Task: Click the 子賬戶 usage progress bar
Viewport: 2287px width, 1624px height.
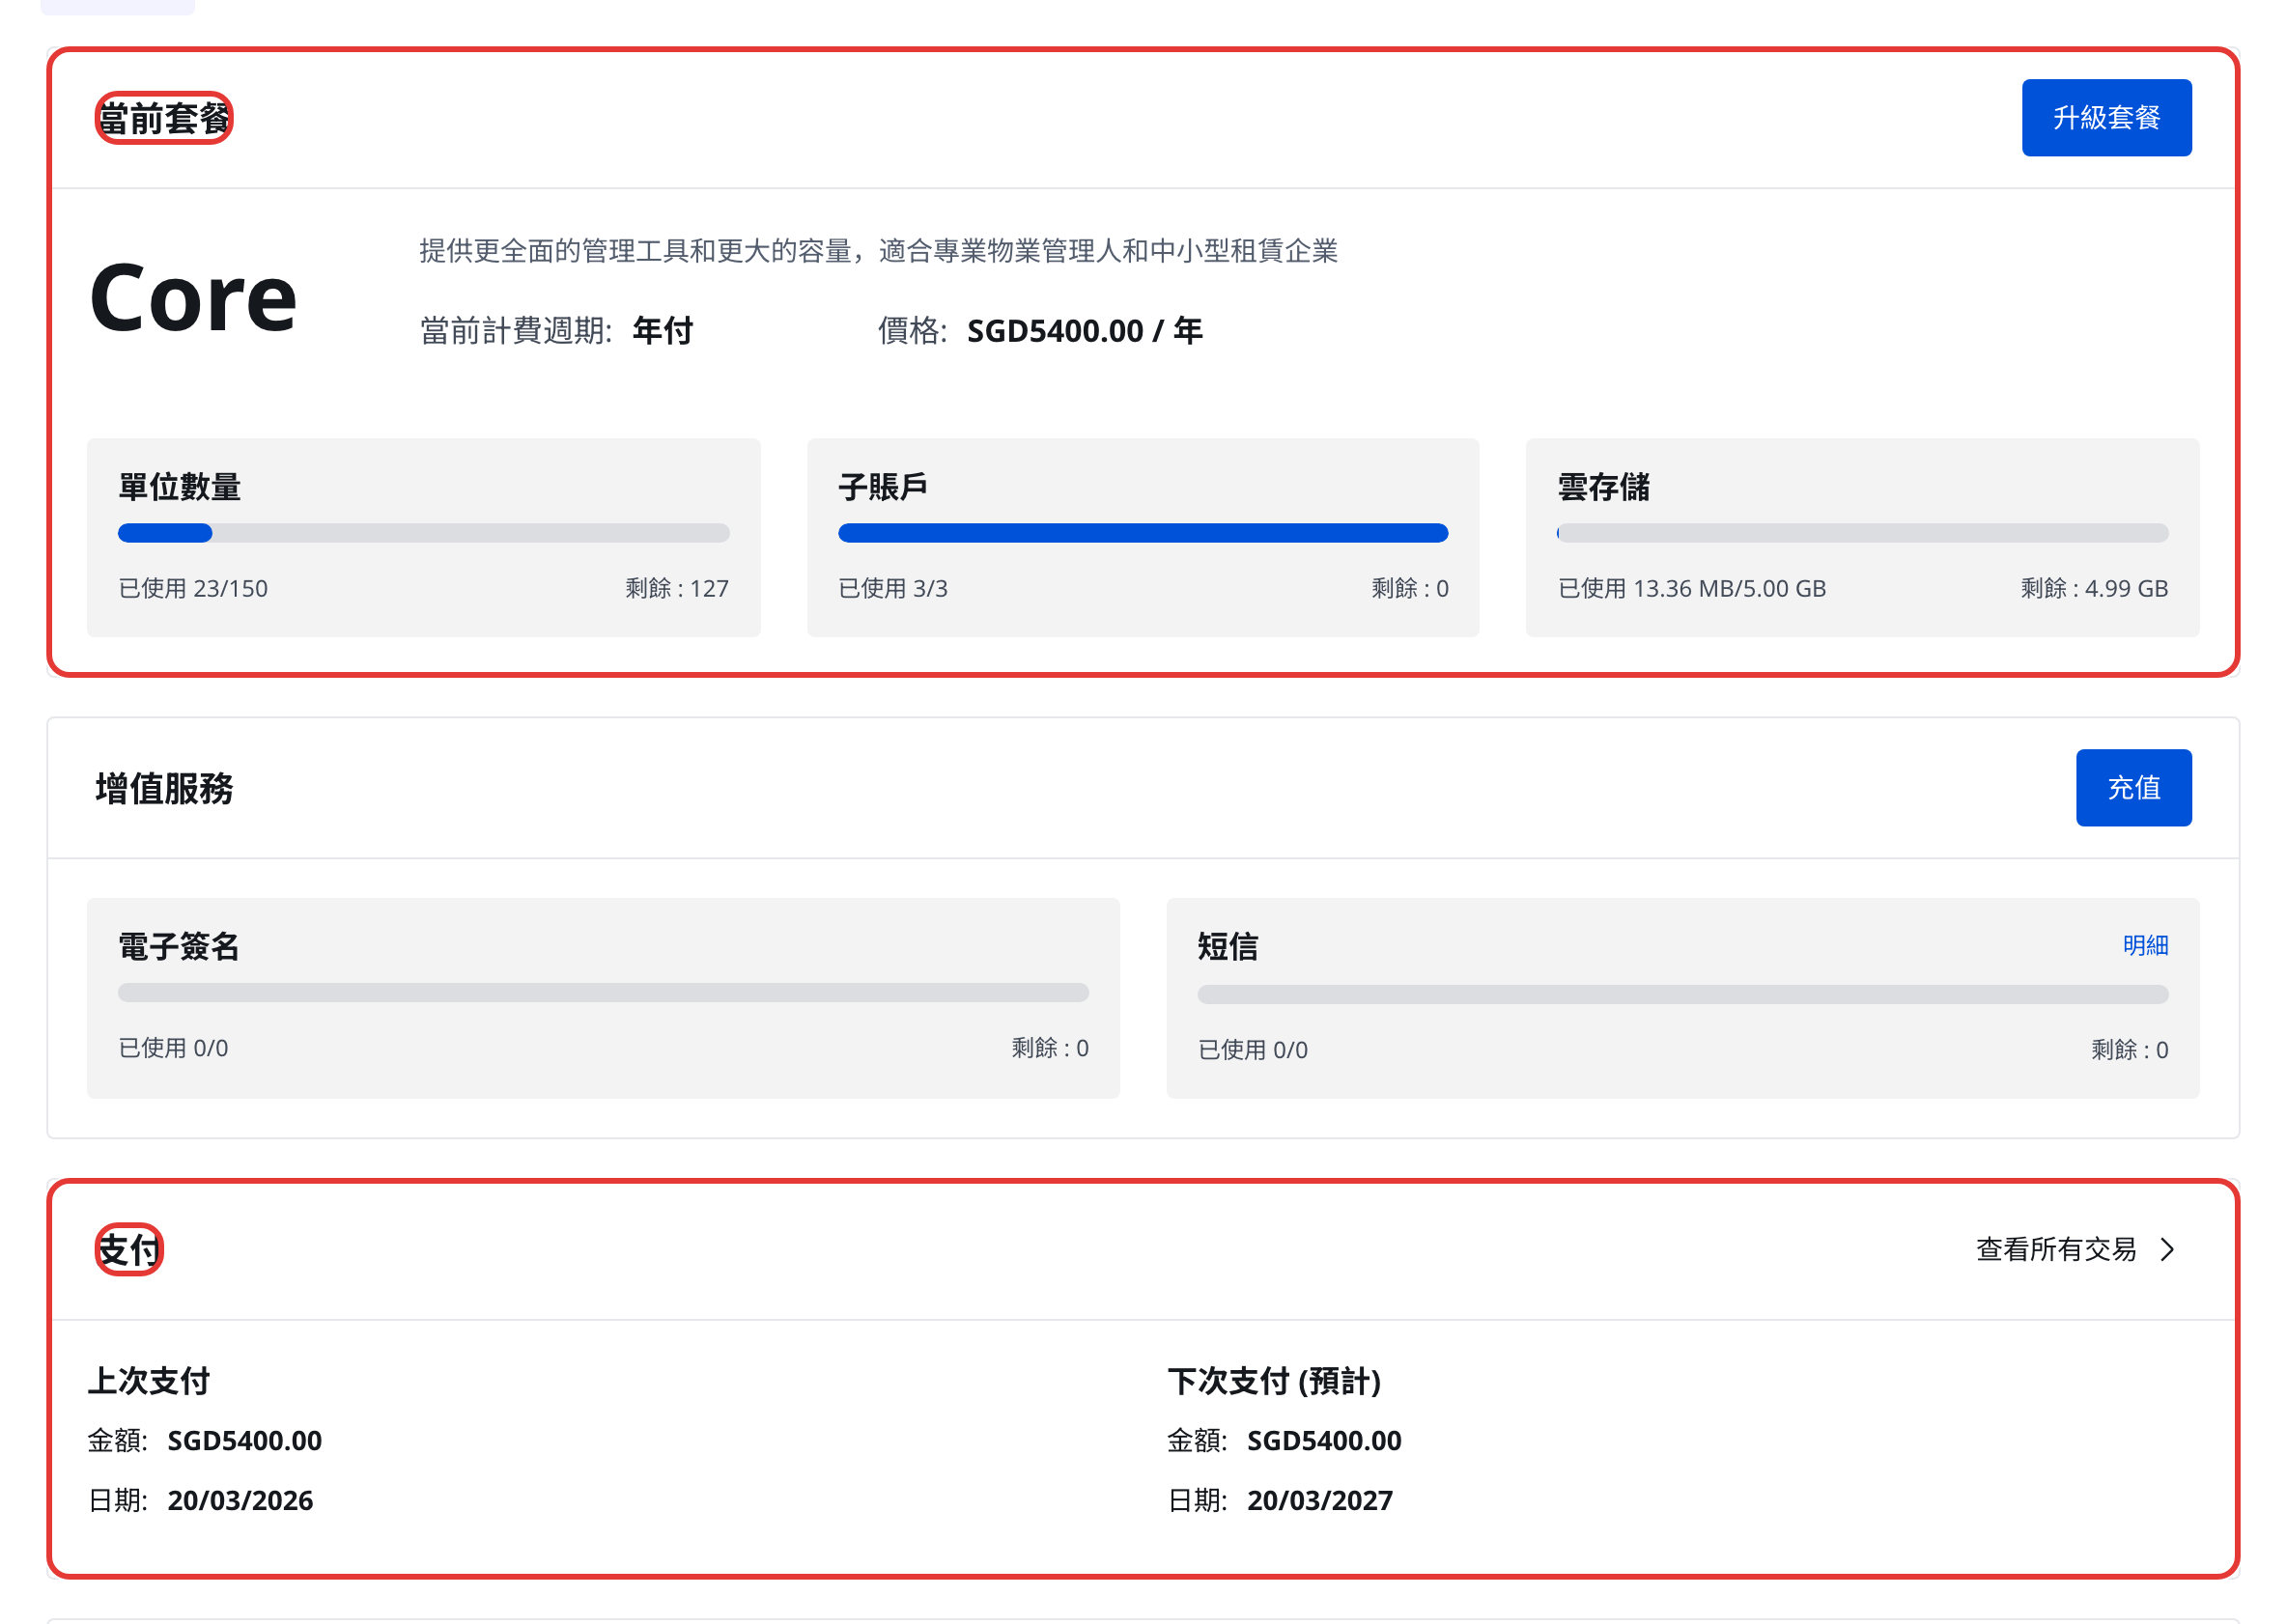Action: [1143, 533]
